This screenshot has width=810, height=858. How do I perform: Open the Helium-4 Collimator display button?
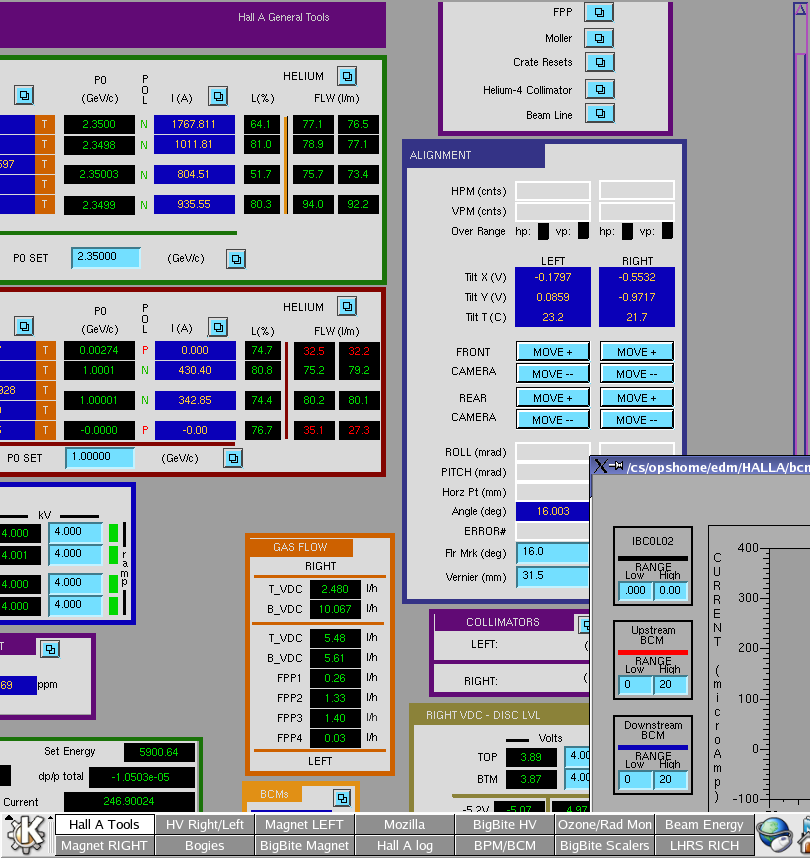[599, 89]
